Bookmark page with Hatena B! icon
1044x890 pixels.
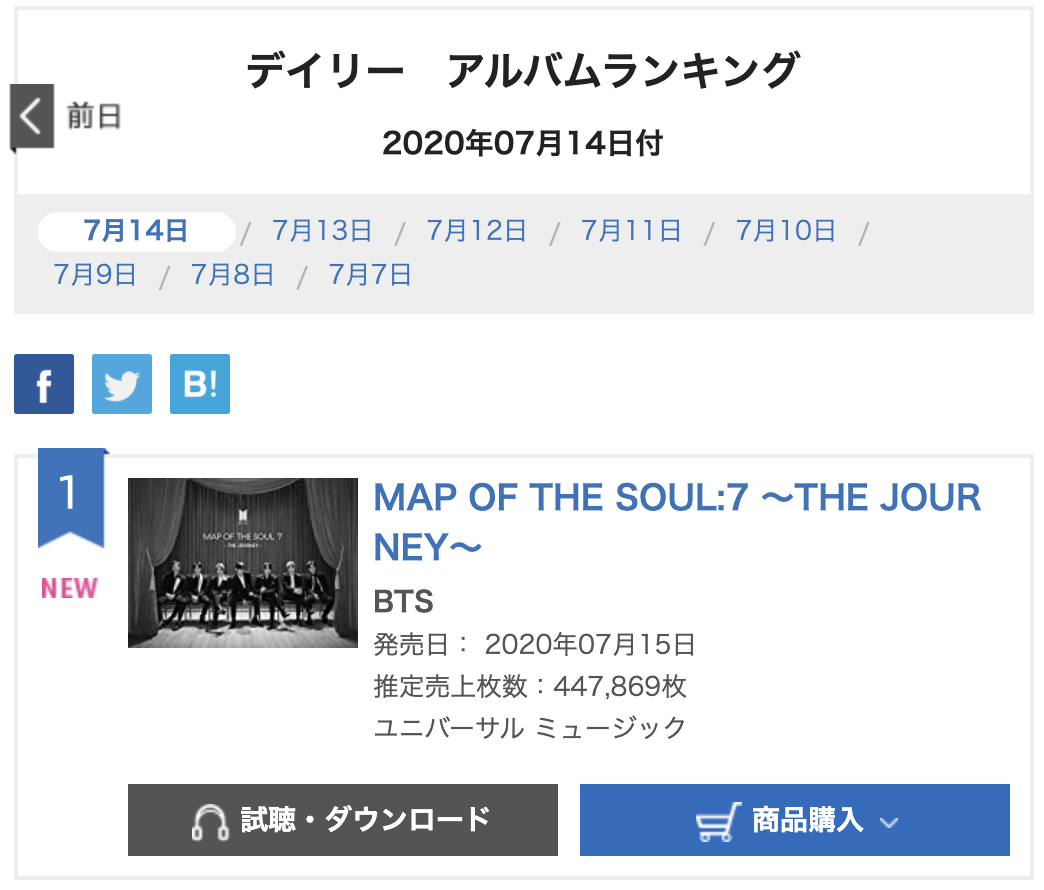200,384
